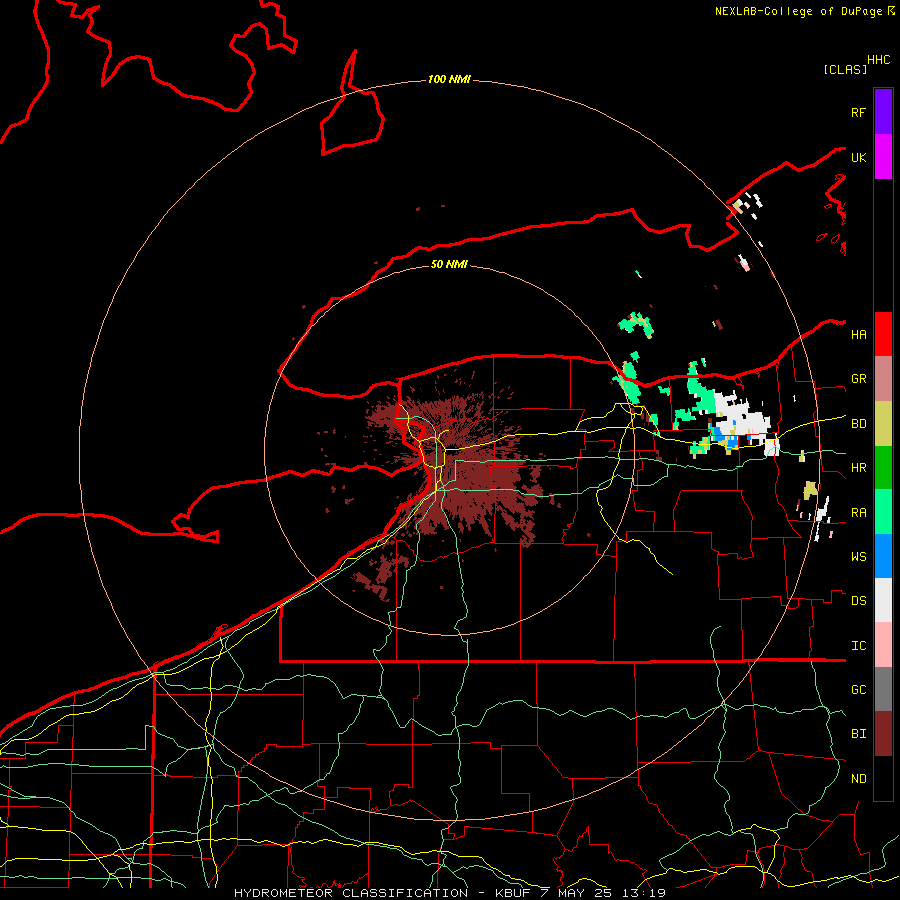Click the GC gray legend swatch

tap(883, 689)
